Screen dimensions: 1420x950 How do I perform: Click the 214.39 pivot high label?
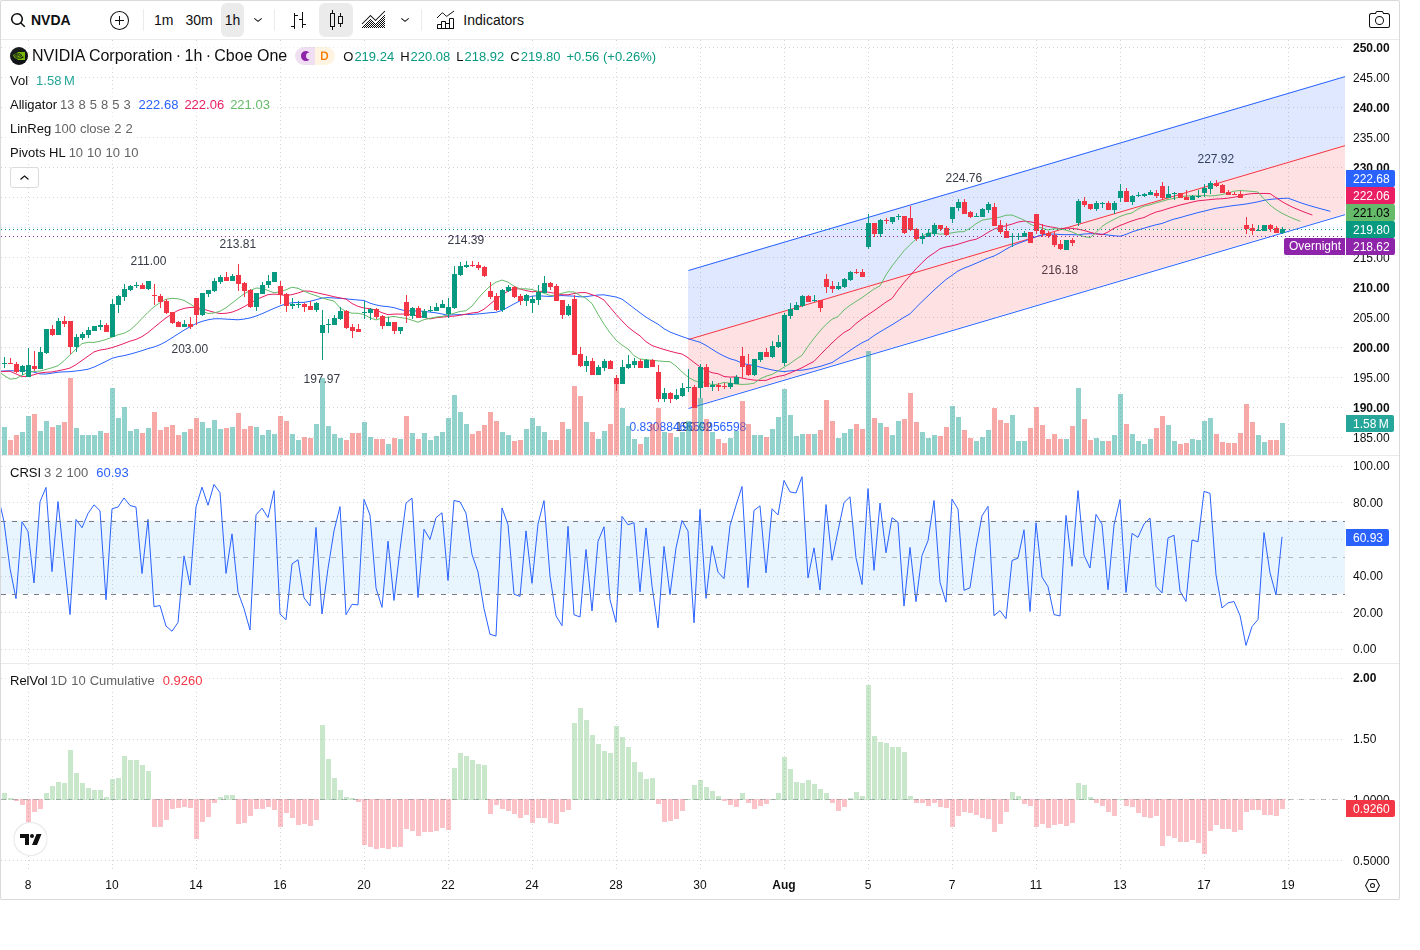(465, 240)
